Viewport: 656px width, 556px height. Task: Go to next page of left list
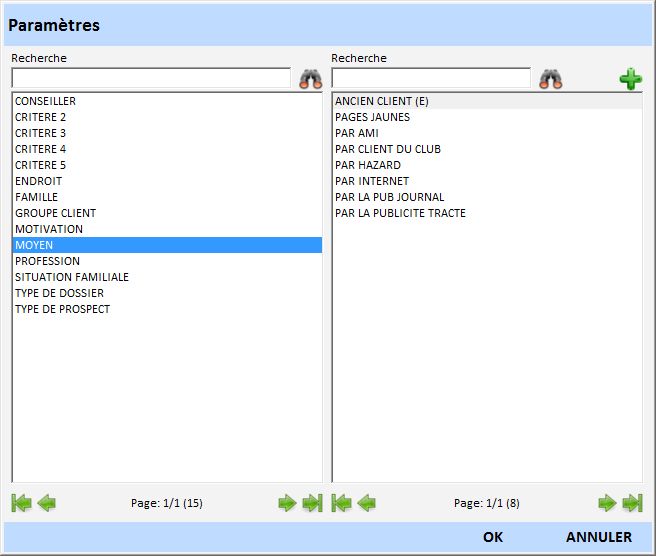(287, 503)
